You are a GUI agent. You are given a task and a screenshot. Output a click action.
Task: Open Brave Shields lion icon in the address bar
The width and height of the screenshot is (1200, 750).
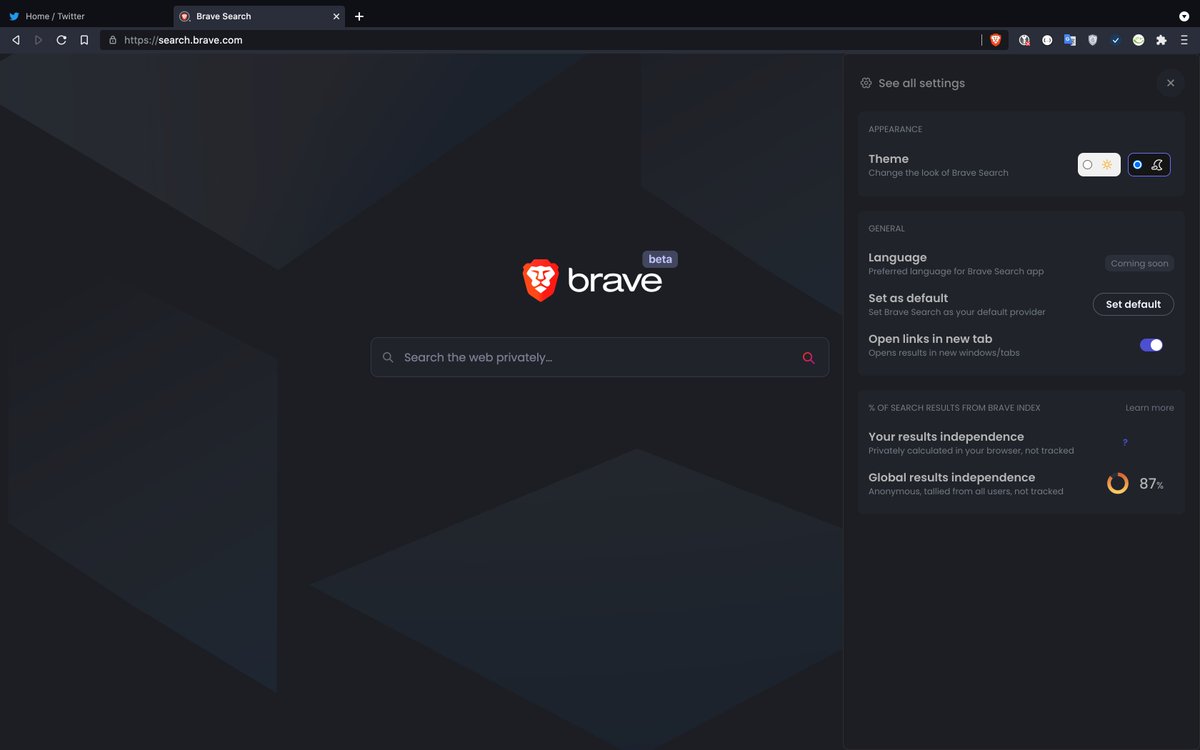tap(995, 40)
